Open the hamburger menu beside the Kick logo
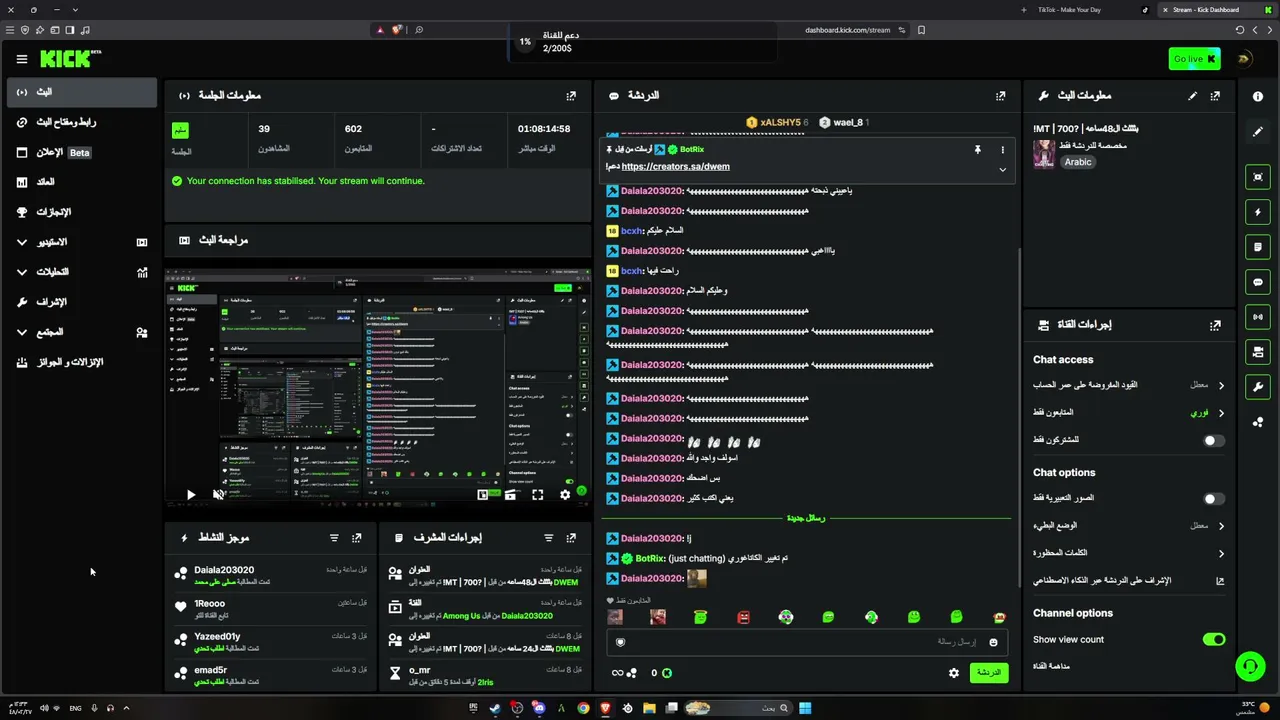The height and width of the screenshot is (720, 1280). pos(22,59)
